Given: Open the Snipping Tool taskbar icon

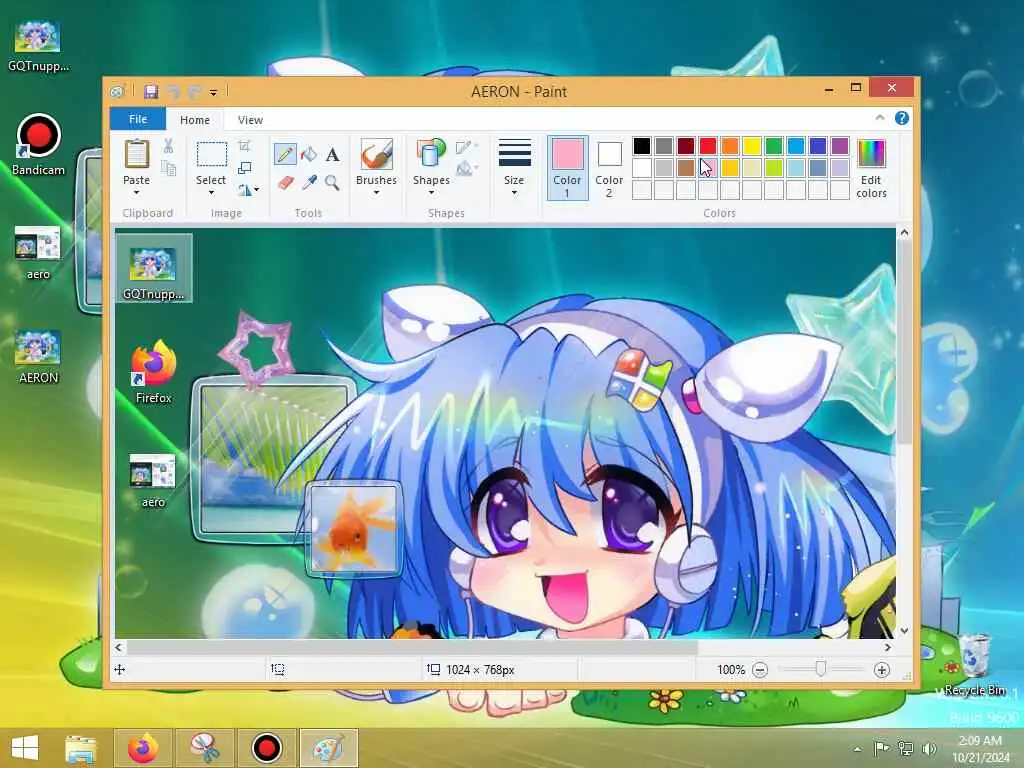Looking at the screenshot, I should coord(205,748).
